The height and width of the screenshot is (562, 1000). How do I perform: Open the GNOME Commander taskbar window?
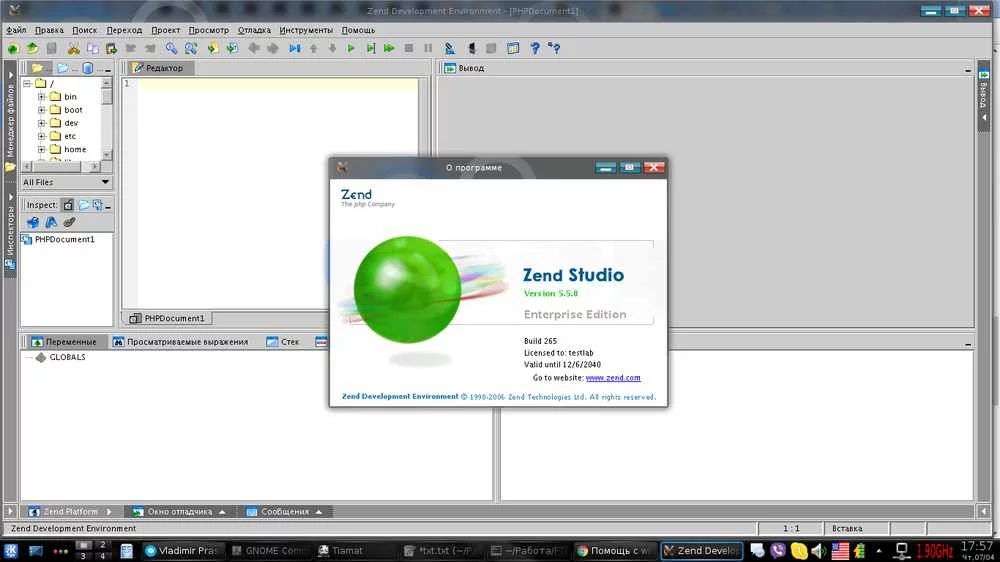[268, 551]
